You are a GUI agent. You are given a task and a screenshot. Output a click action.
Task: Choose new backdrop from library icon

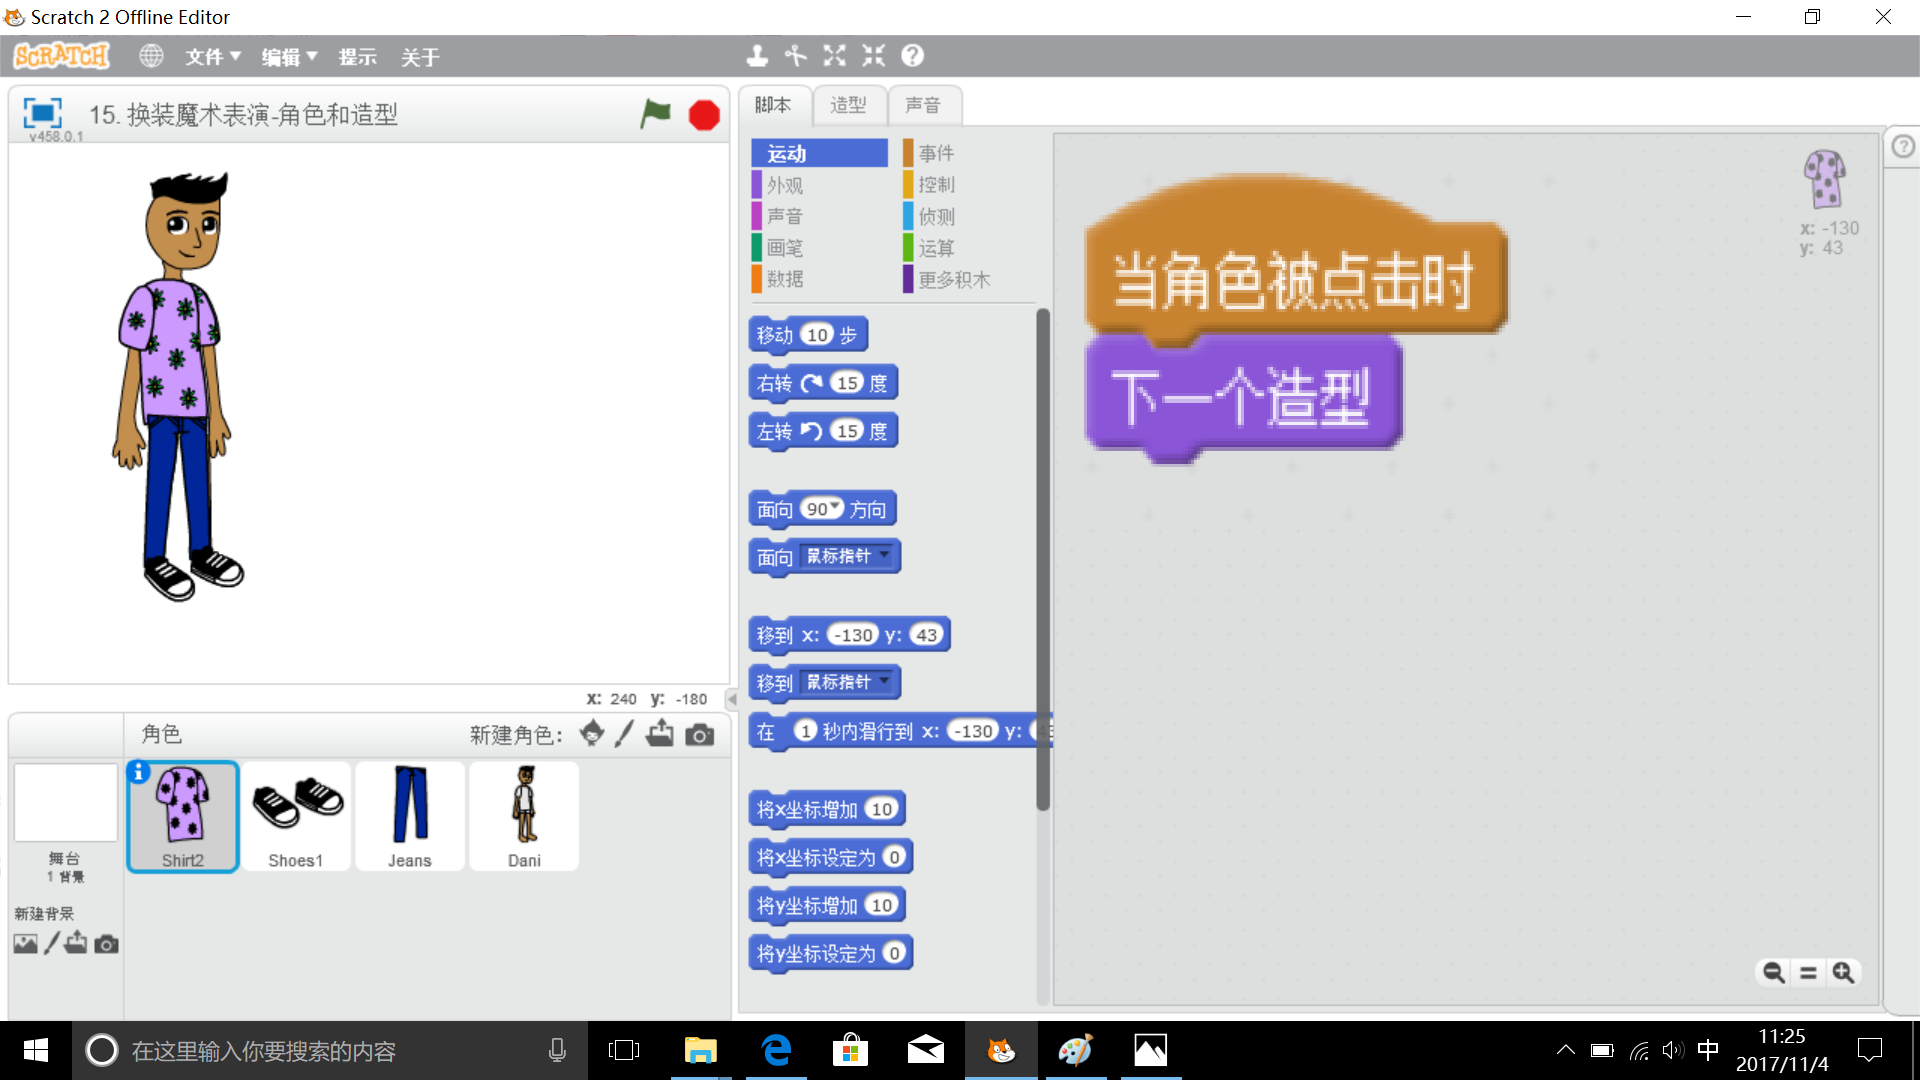26,943
